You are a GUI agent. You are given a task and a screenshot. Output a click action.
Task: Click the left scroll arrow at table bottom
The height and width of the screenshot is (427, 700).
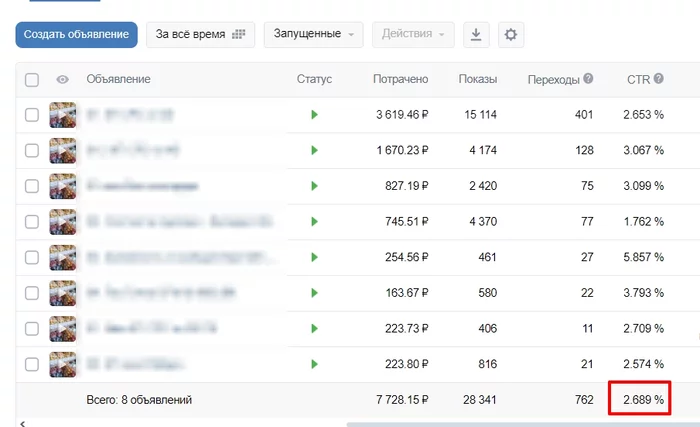coord(23,423)
